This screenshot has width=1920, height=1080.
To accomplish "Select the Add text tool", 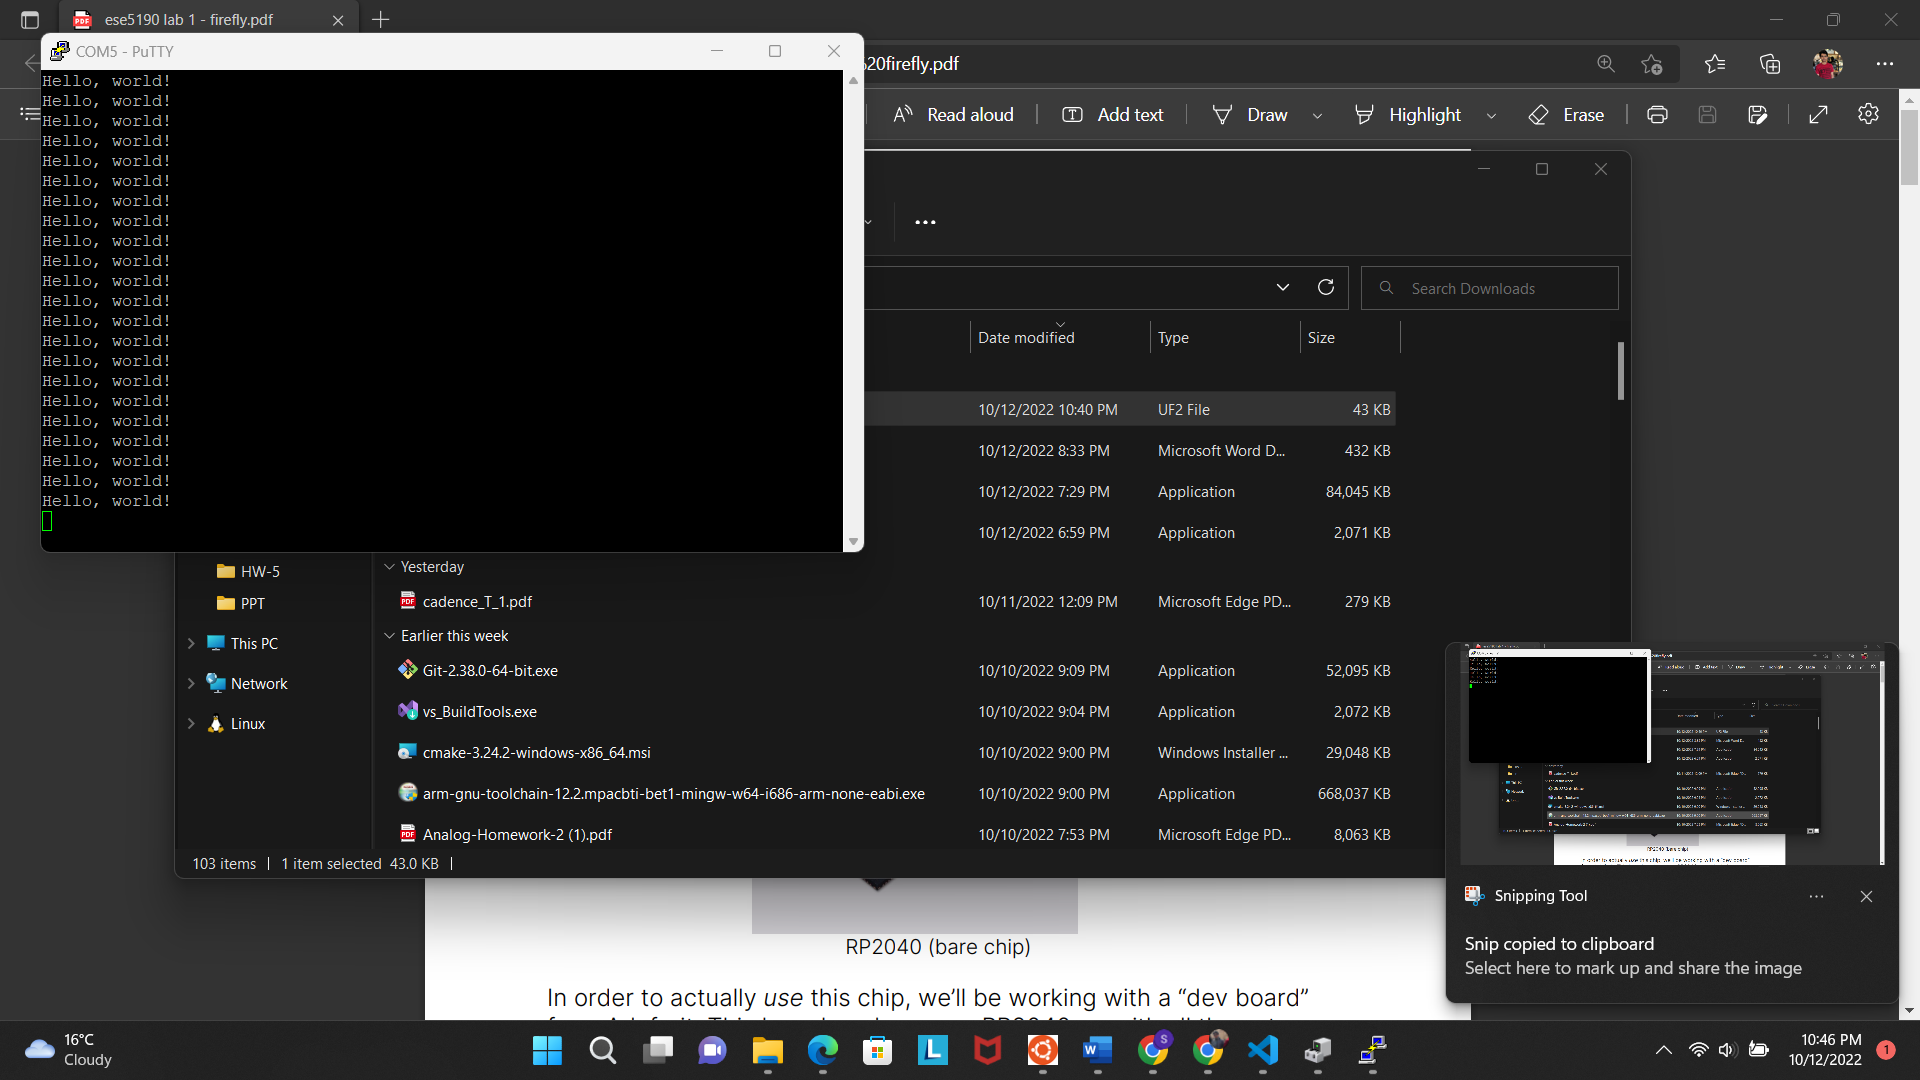I will coord(1112,114).
